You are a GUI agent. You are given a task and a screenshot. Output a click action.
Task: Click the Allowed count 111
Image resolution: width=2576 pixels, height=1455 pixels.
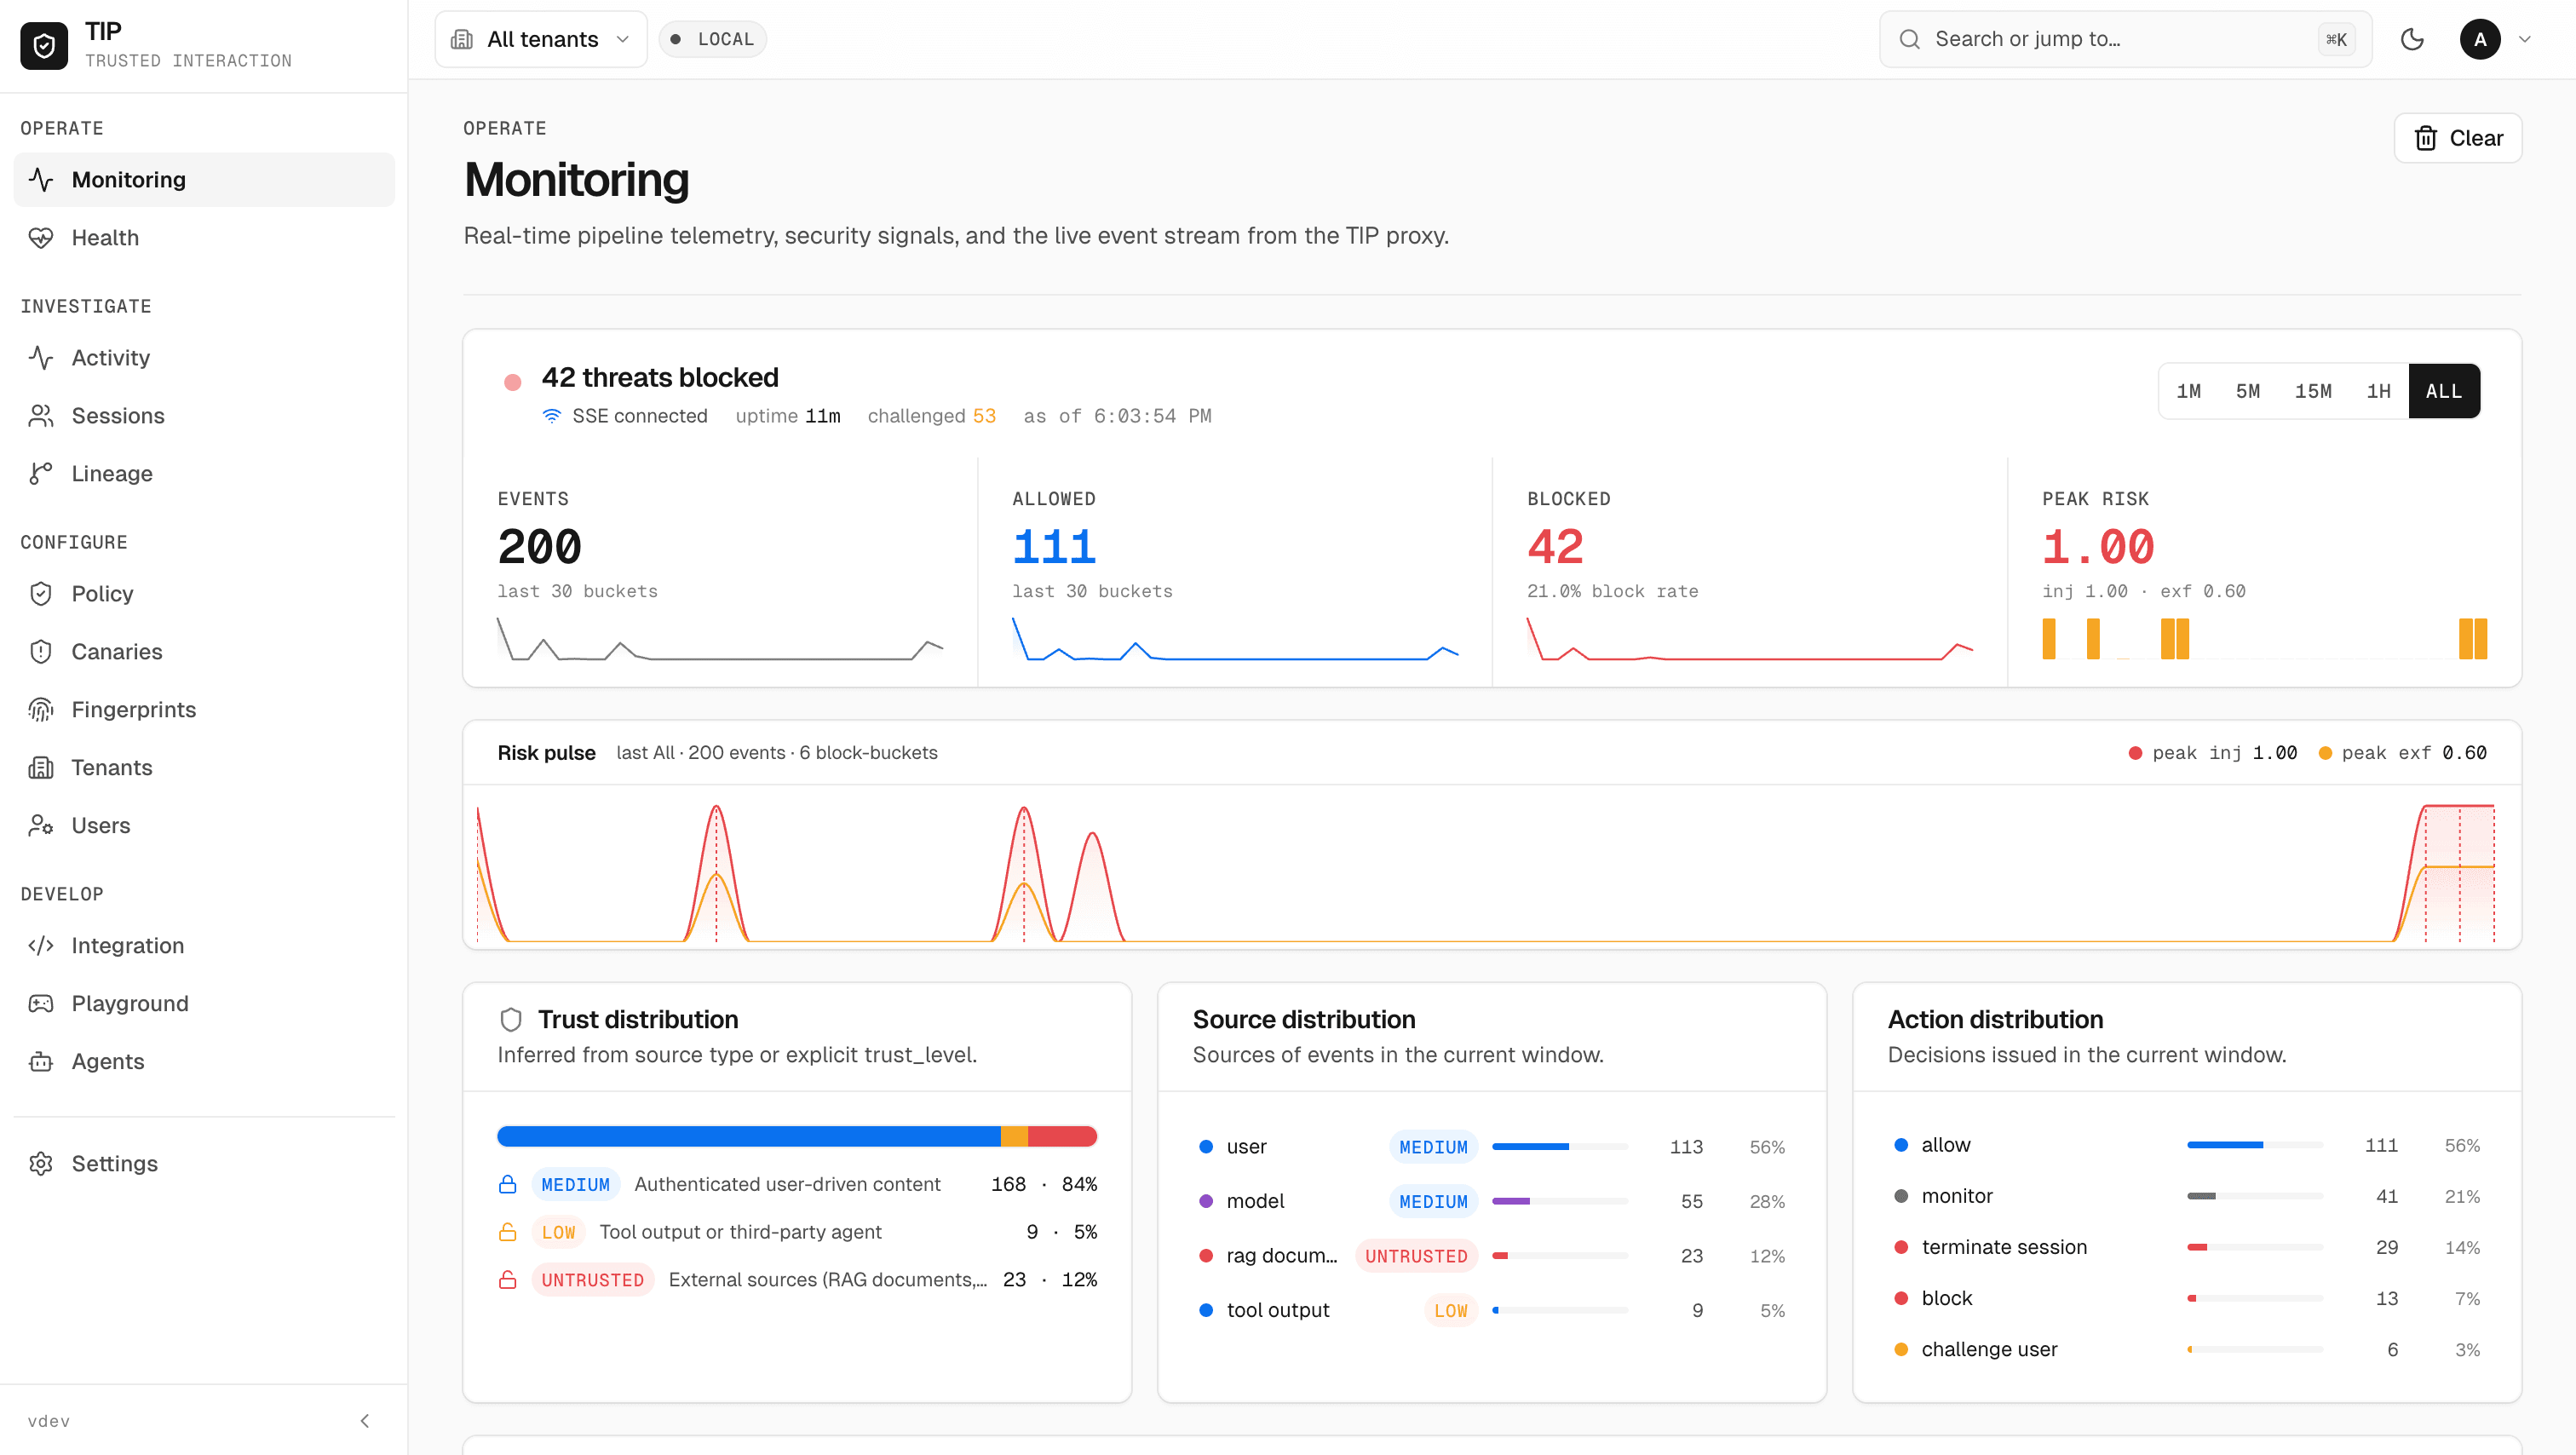[1054, 547]
